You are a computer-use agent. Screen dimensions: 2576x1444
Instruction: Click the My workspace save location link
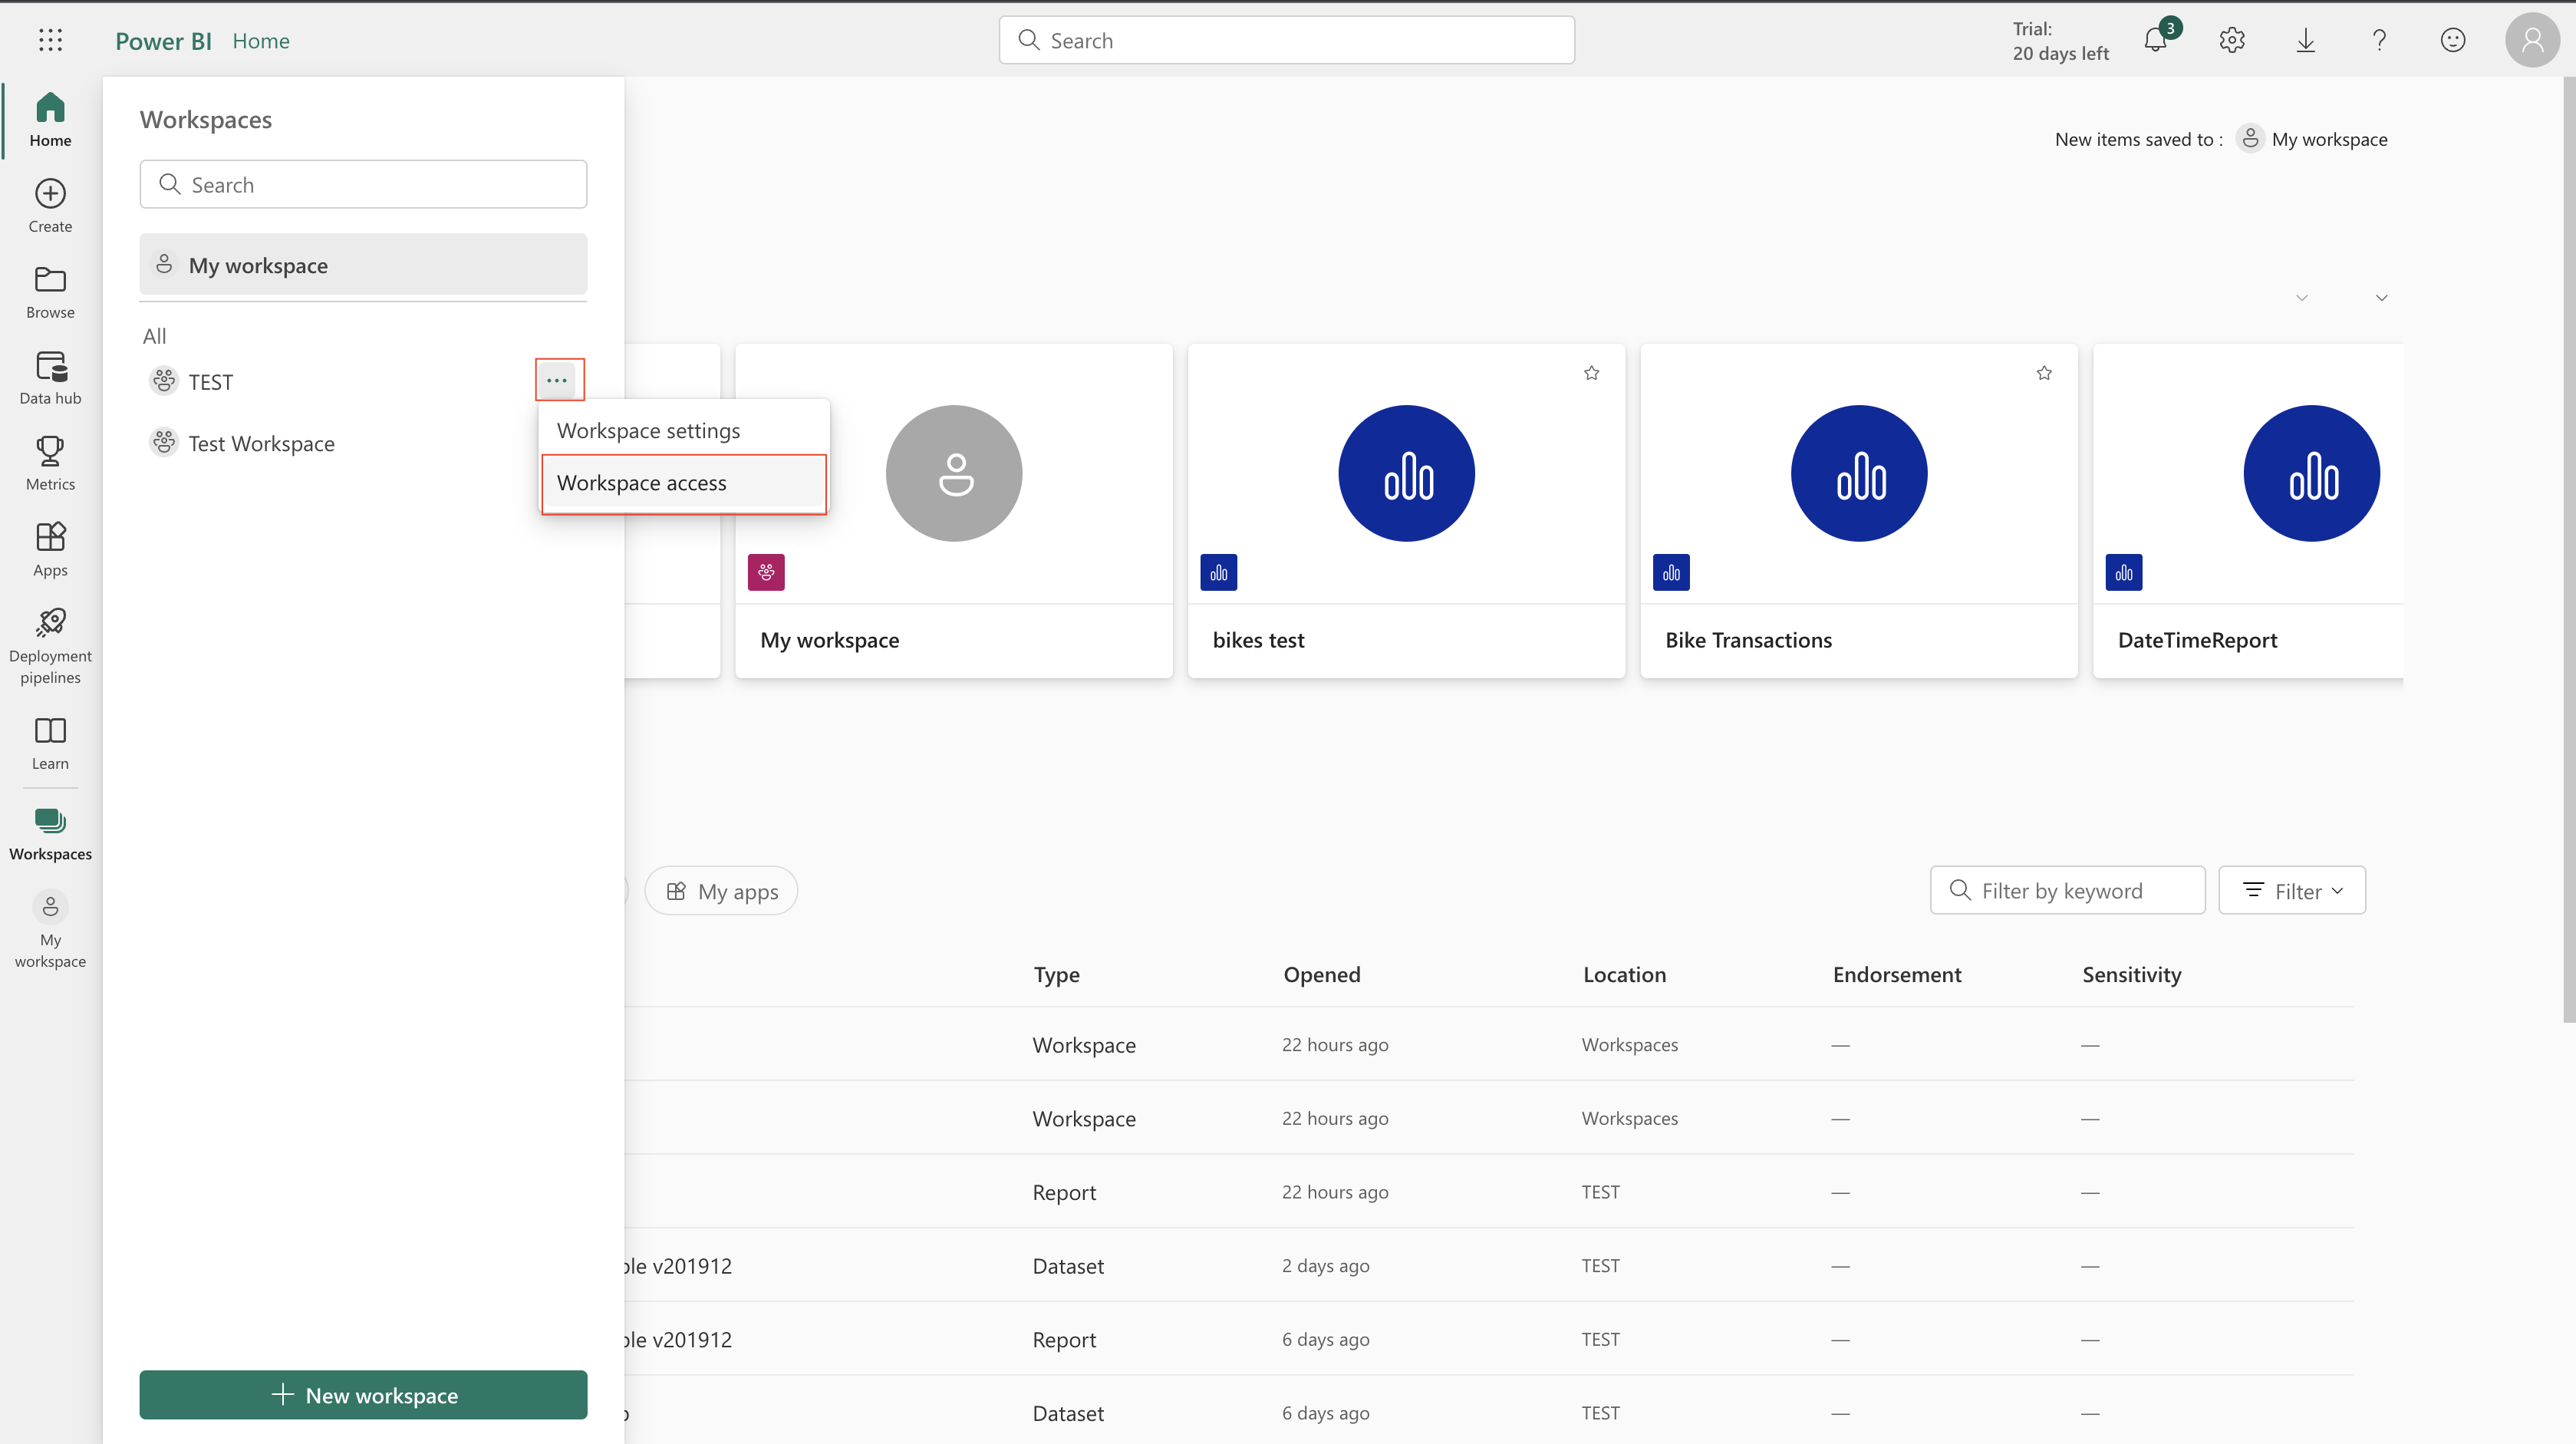point(2312,139)
